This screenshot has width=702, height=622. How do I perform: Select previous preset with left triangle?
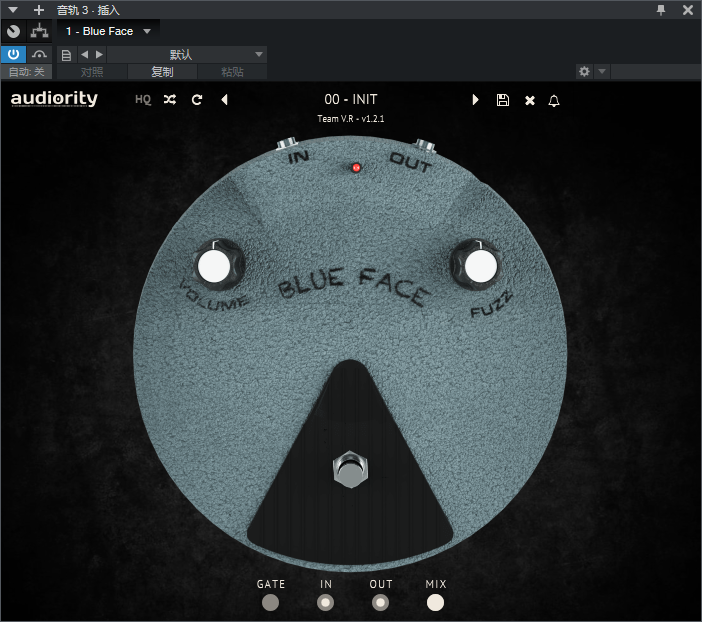(x=225, y=99)
